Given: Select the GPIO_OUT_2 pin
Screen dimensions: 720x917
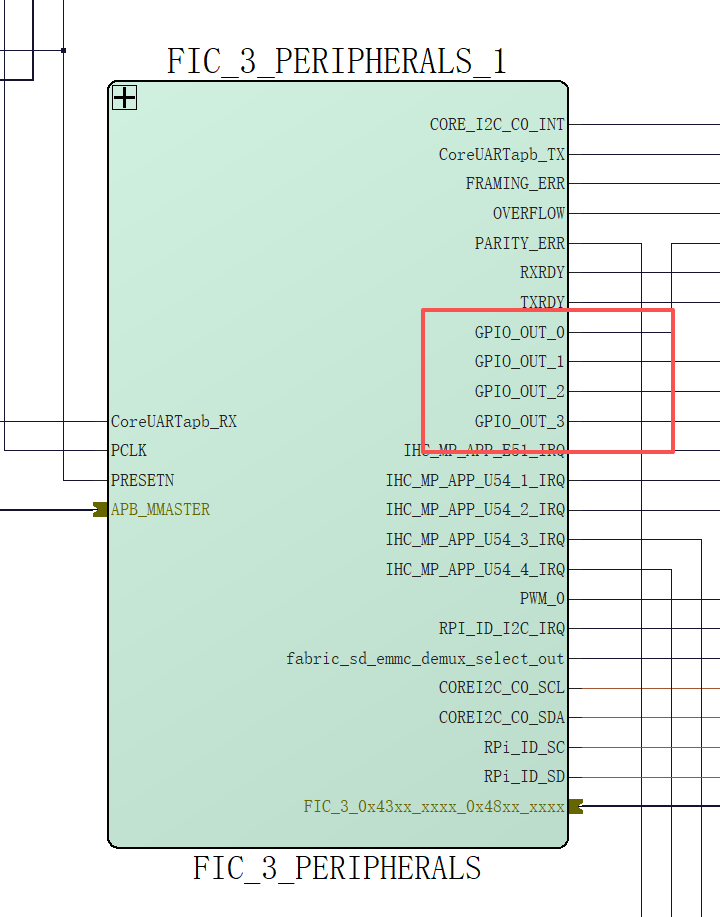Looking at the screenshot, I should [520, 391].
